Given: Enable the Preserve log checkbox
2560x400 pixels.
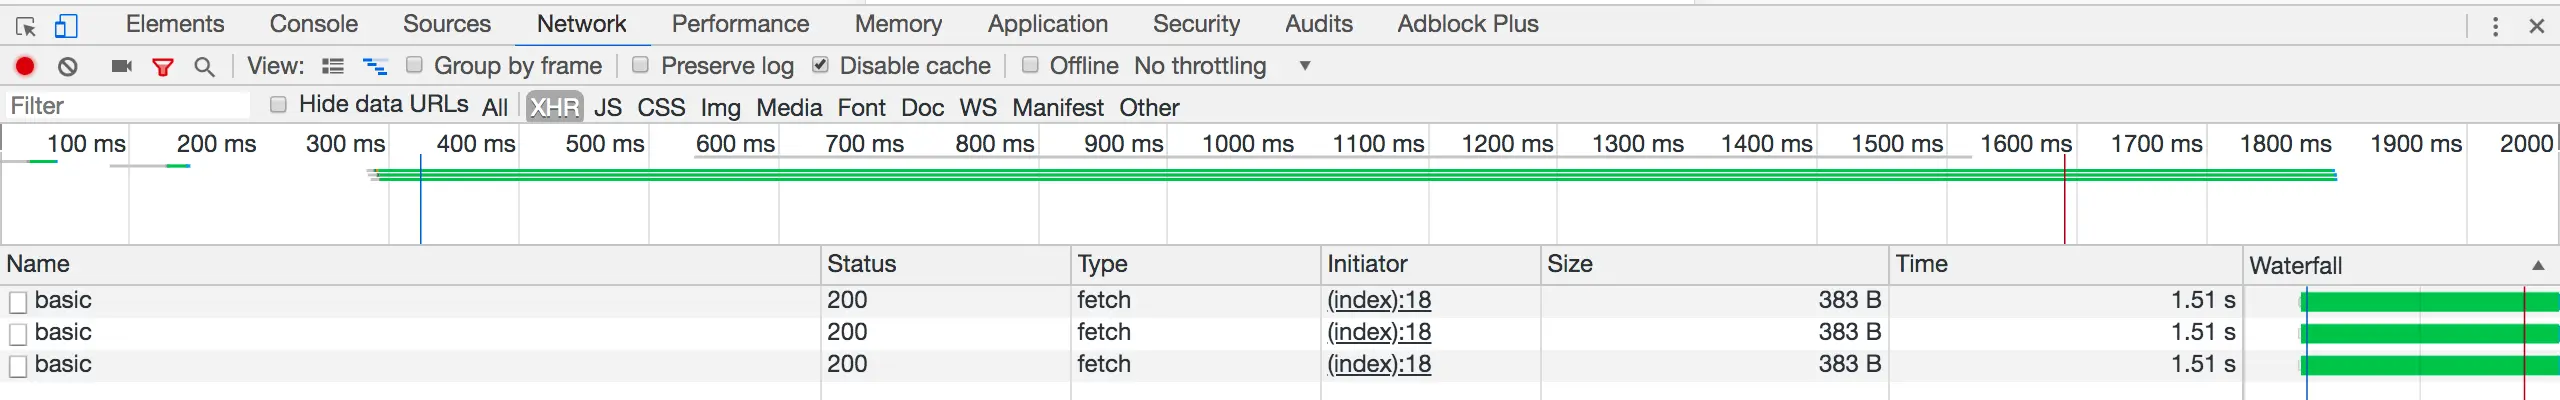Looking at the screenshot, I should click(641, 65).
